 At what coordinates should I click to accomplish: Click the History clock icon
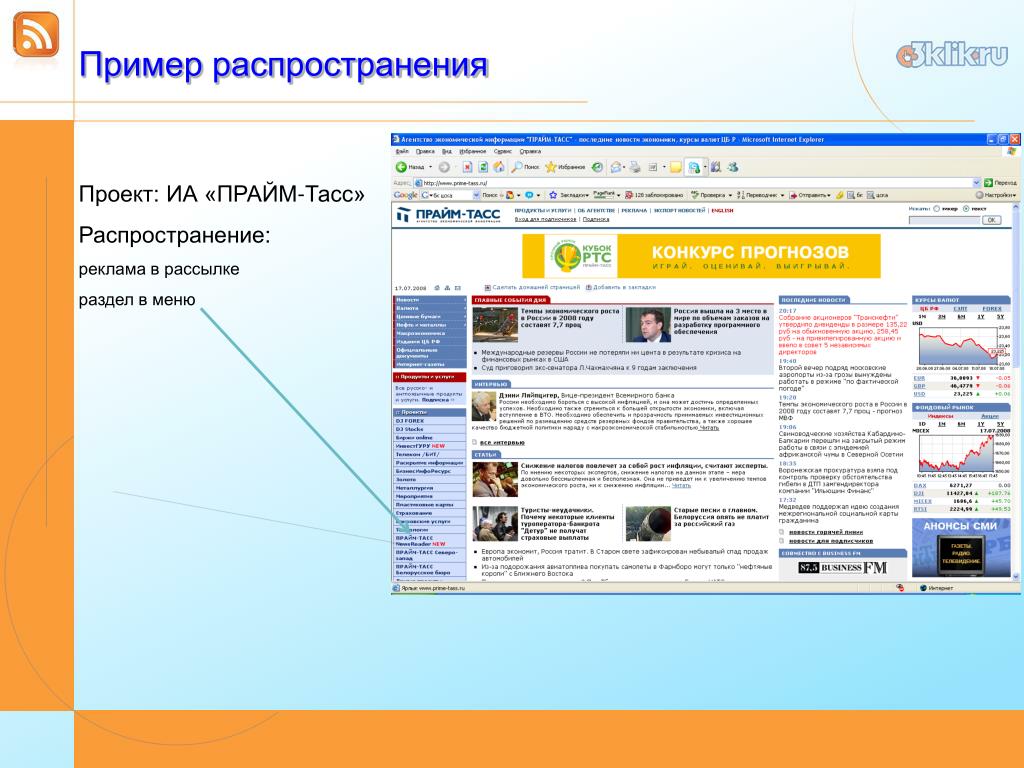[x=597, y=167]
